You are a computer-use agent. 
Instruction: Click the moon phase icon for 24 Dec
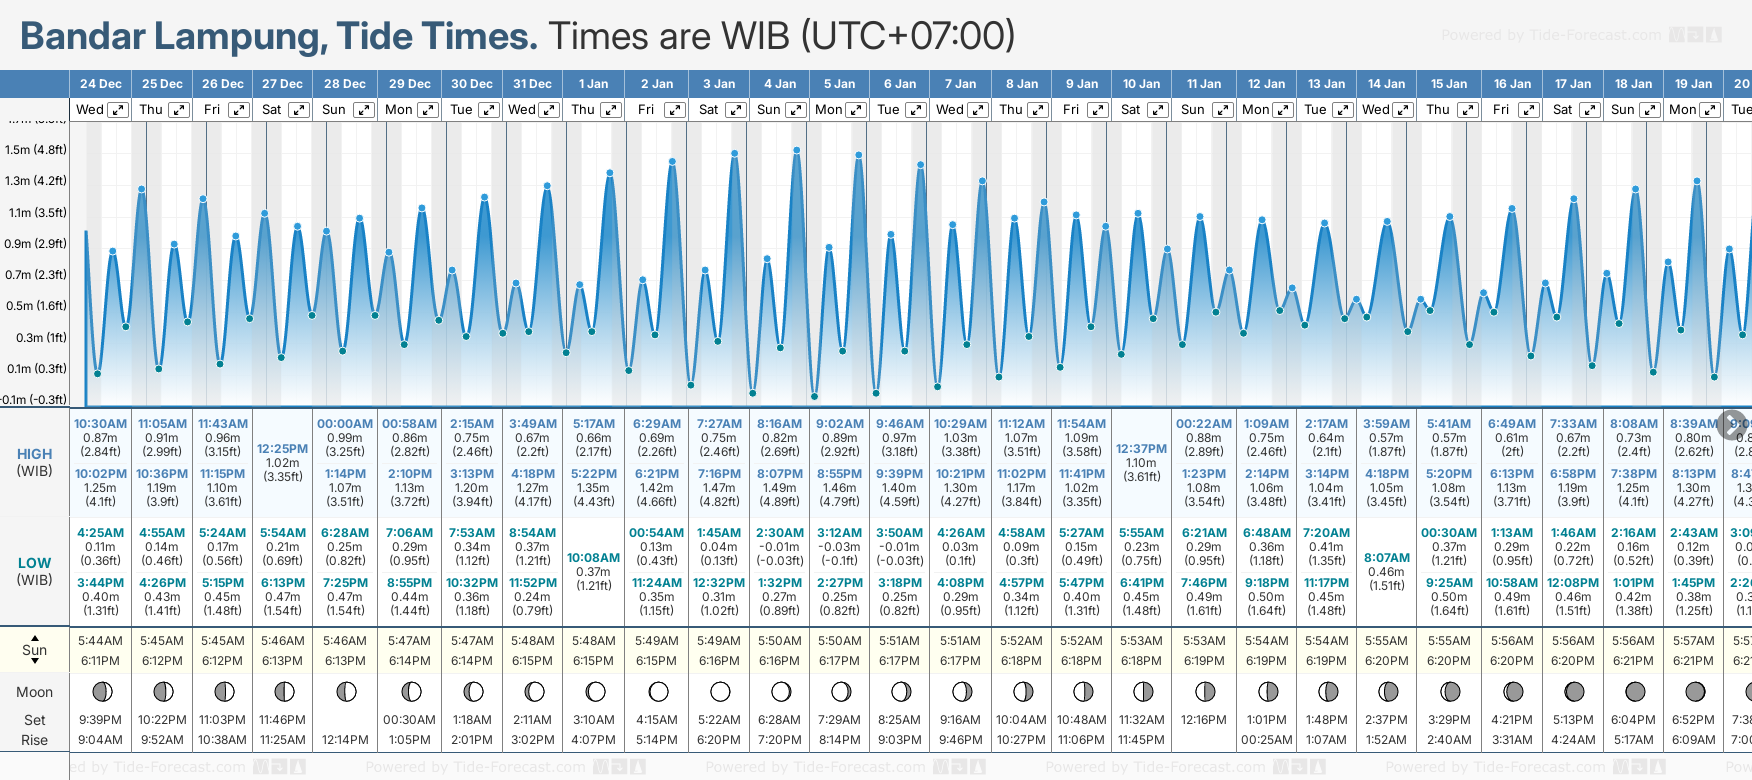[x=101, y=692]
